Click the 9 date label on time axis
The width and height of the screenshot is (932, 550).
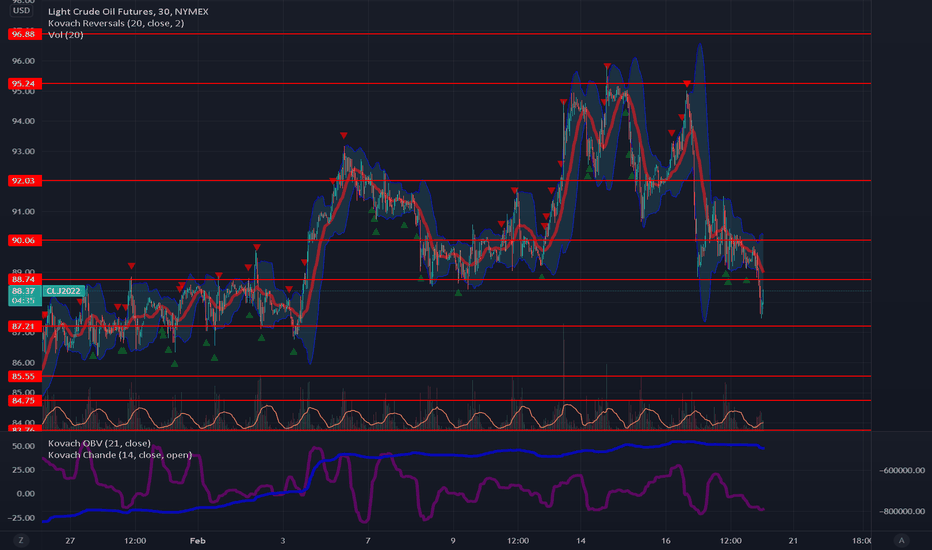click(x=453, y=540)
